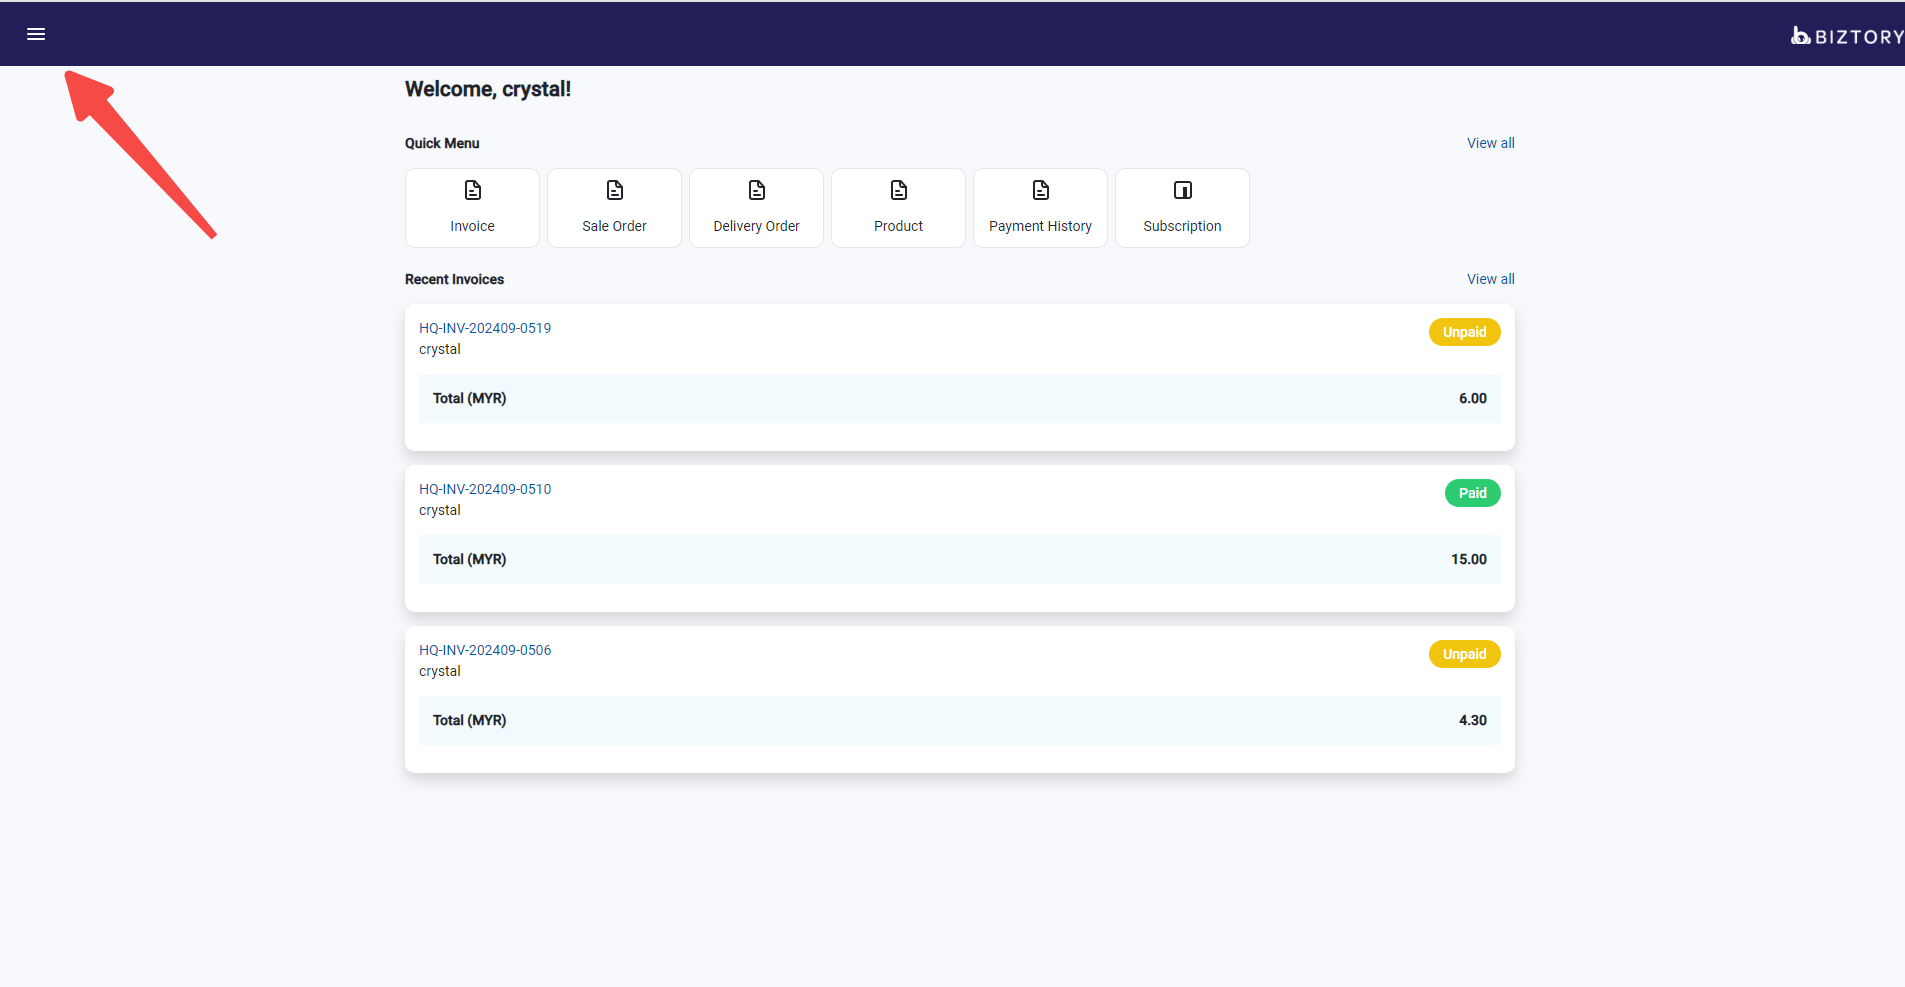Open the hamburger navigation menu
1905x987 pixels.
36,34
